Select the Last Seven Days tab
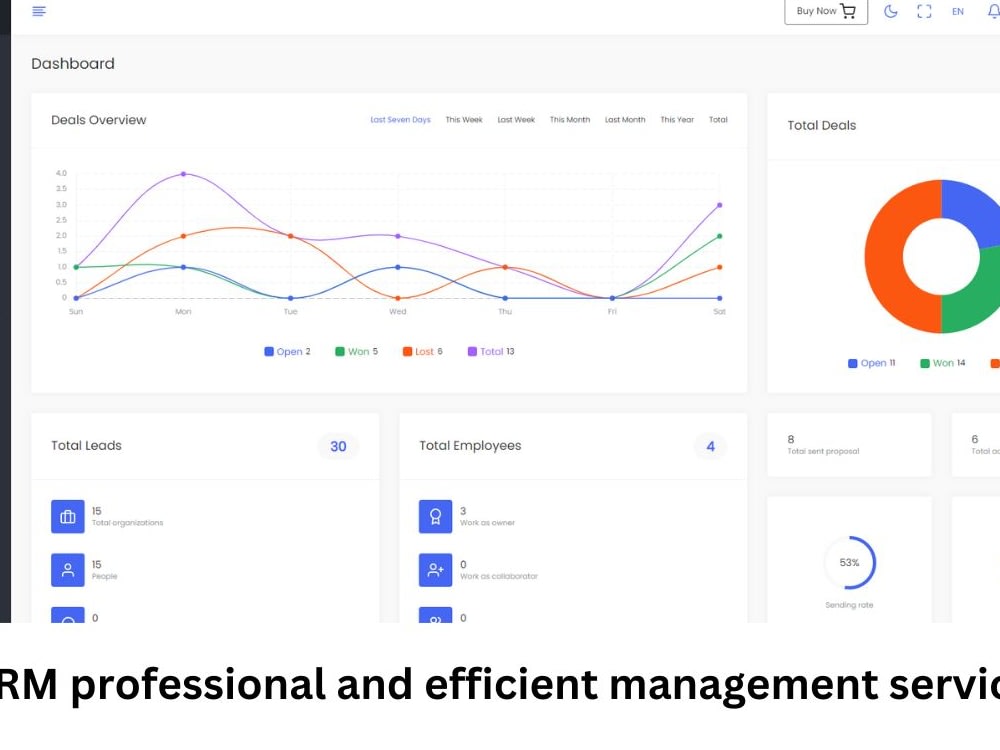1000x750 pixels. [x=401, y=119]
